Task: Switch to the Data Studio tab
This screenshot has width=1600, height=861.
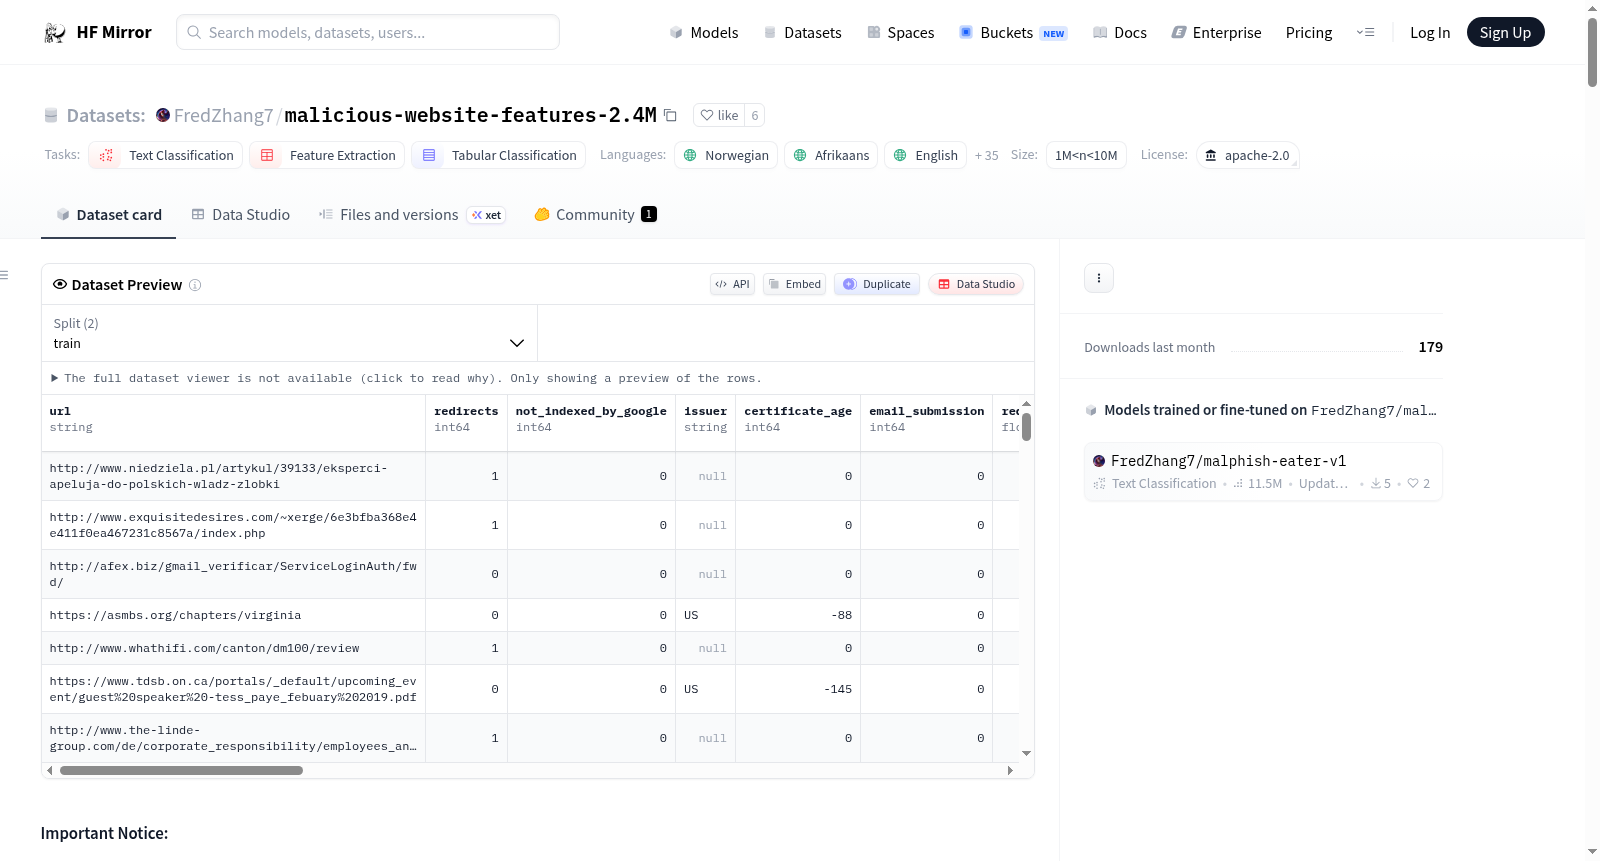Action: [241, 215]
